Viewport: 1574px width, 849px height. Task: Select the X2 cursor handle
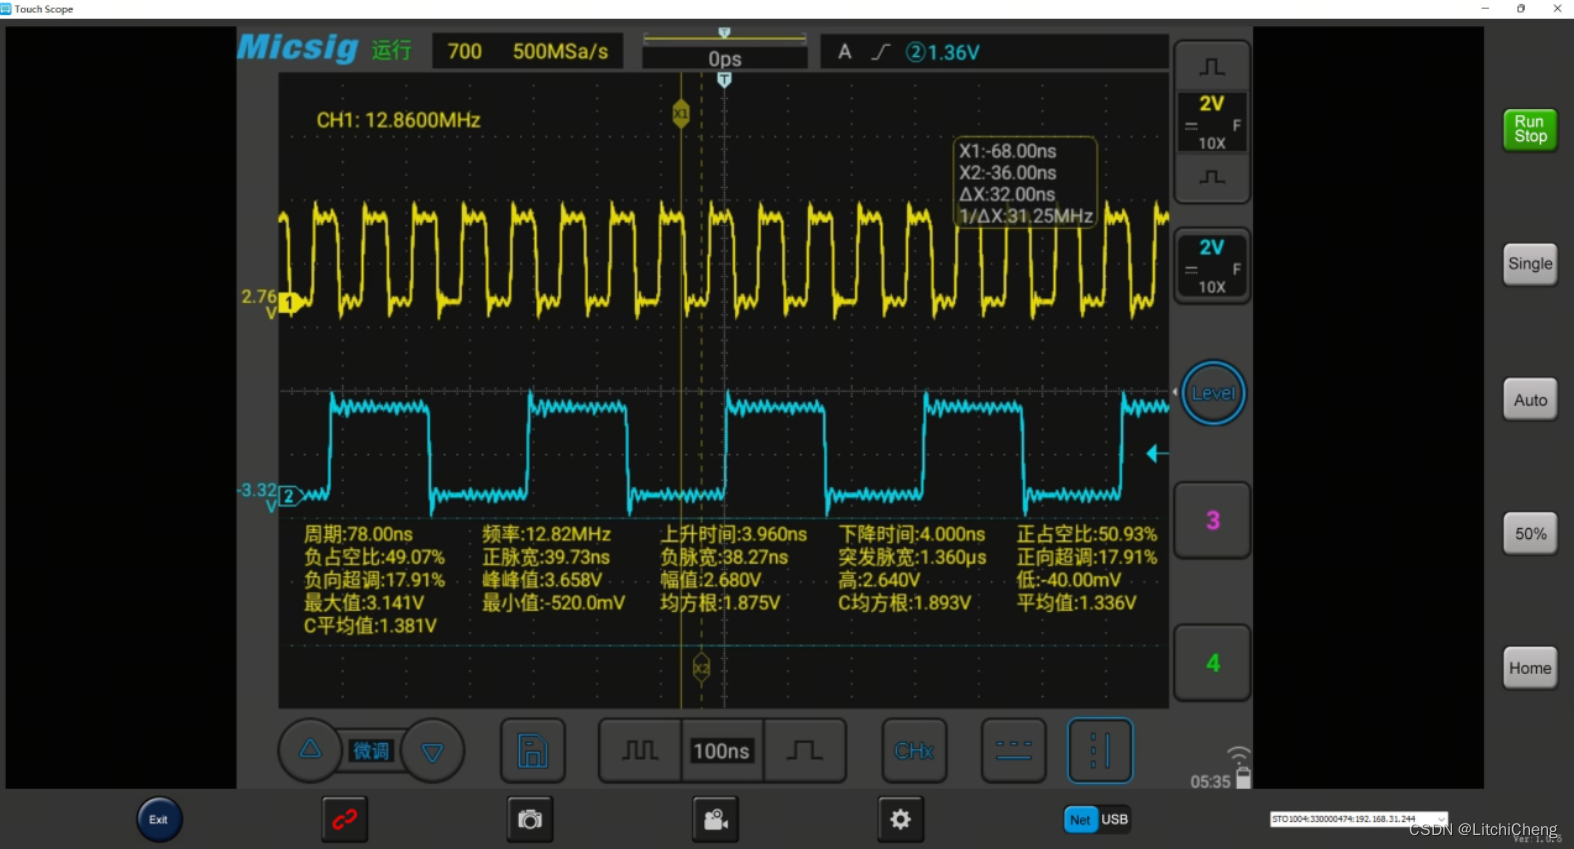(701, 668)
